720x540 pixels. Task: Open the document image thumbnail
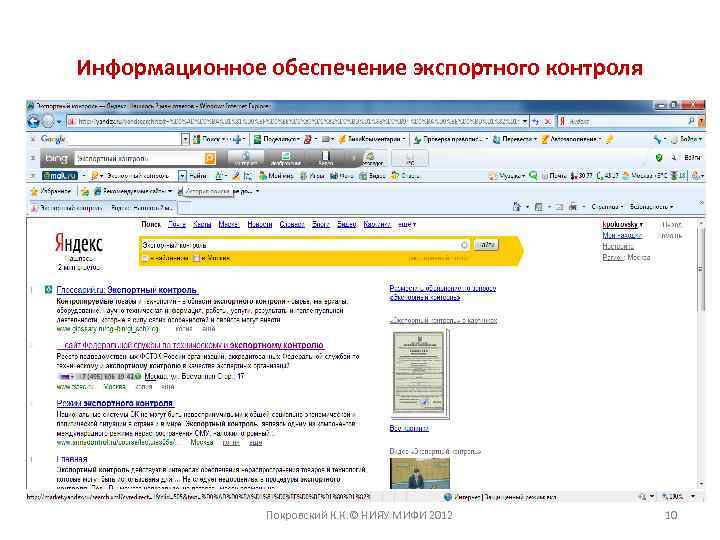click(419, 372)
